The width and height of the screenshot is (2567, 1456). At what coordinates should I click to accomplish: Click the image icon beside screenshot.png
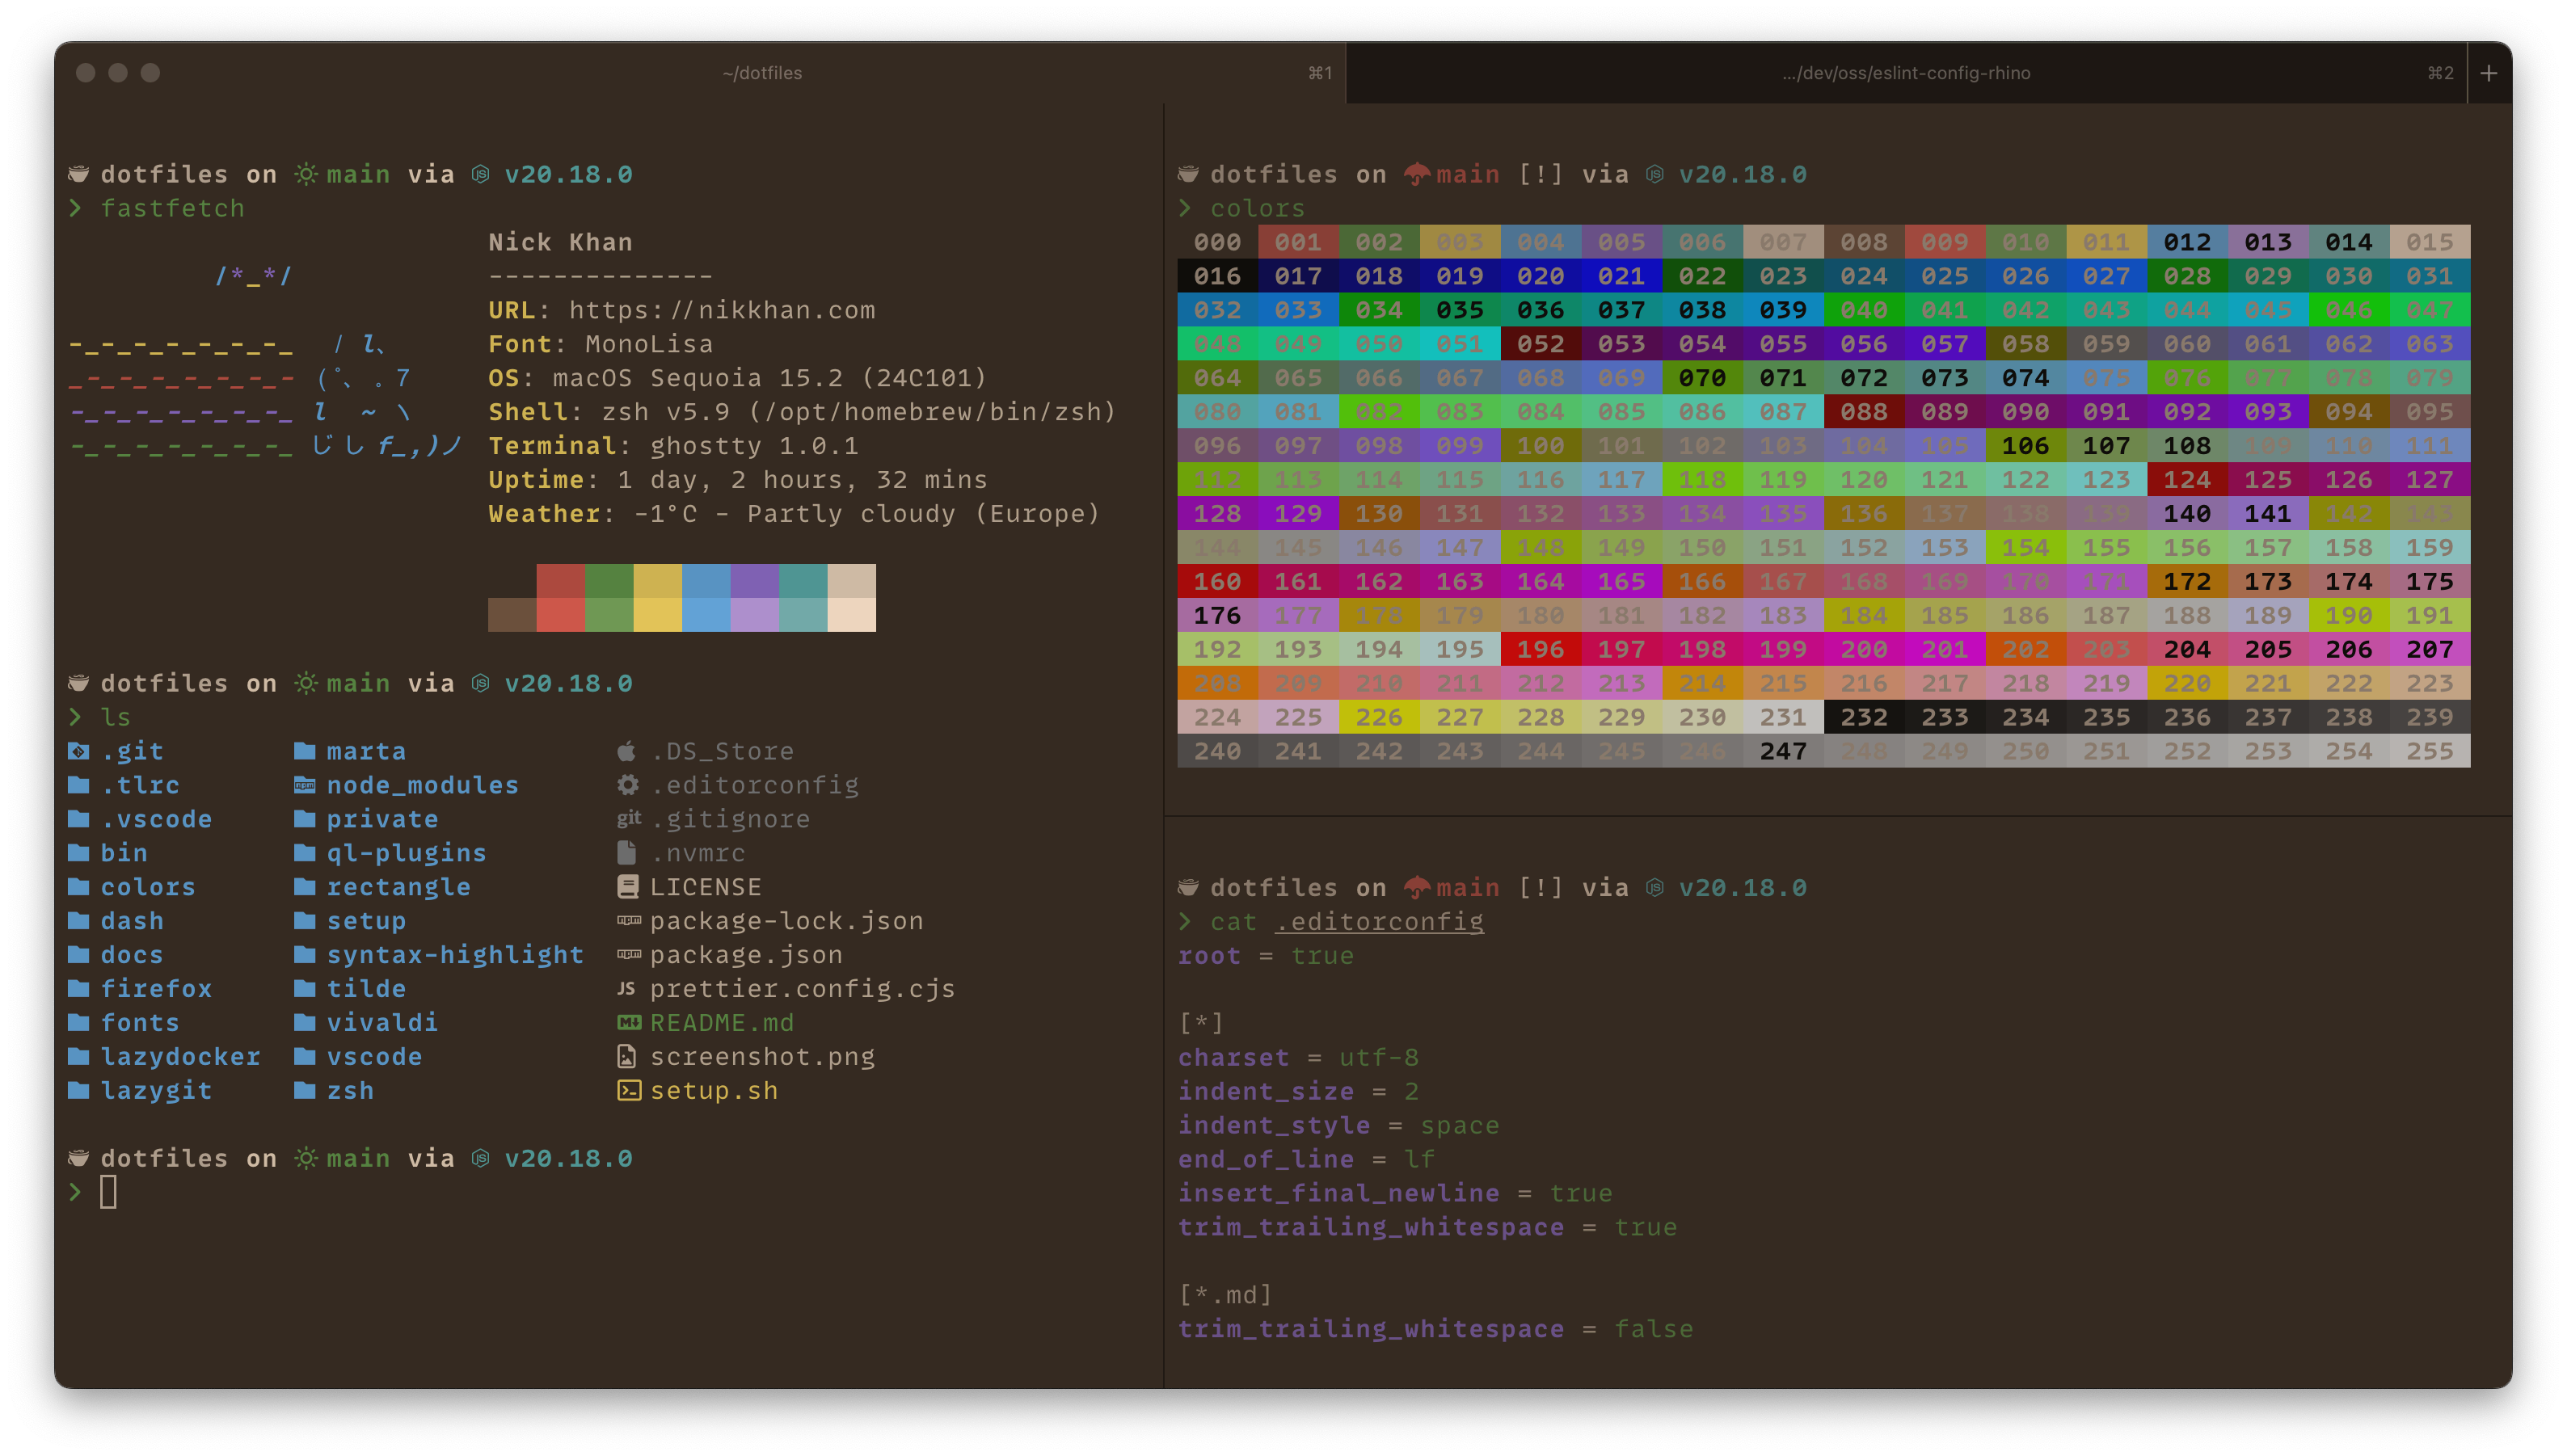coord(627,1057)
